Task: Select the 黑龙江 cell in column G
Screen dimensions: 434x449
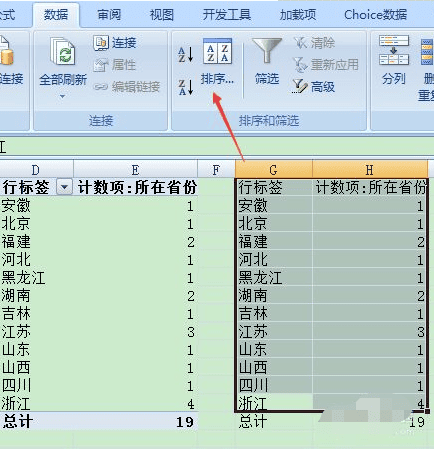Action: 274,277
